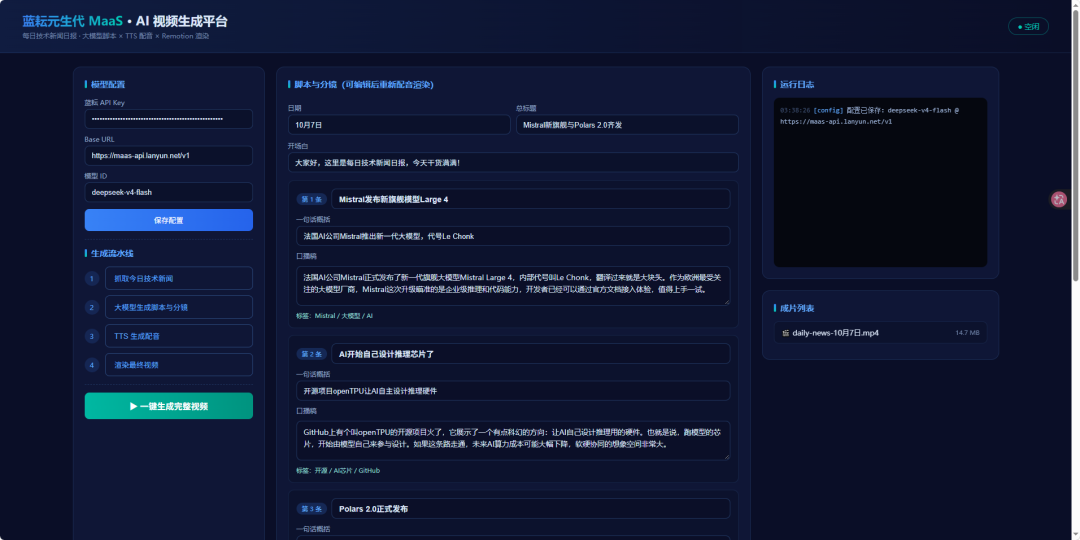Focus the 蓝耘 API Key field
Screen dimensions: 1080x540
169,119
